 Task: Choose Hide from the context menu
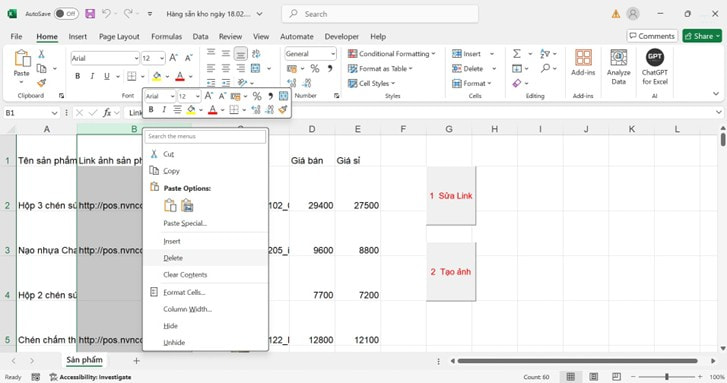(205, 326)
